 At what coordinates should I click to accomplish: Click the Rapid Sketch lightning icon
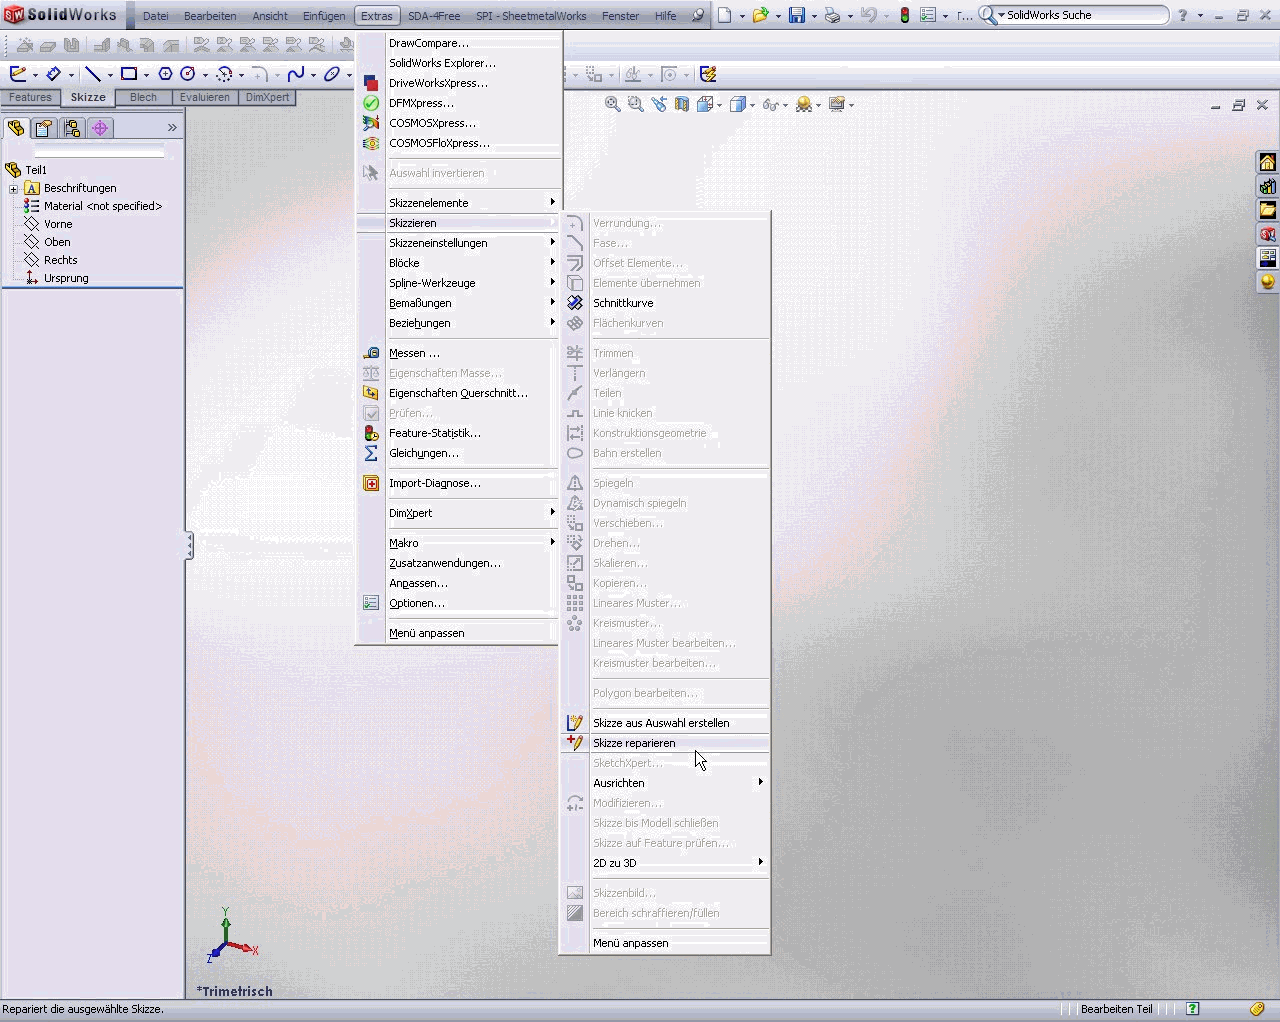[708, 74]
